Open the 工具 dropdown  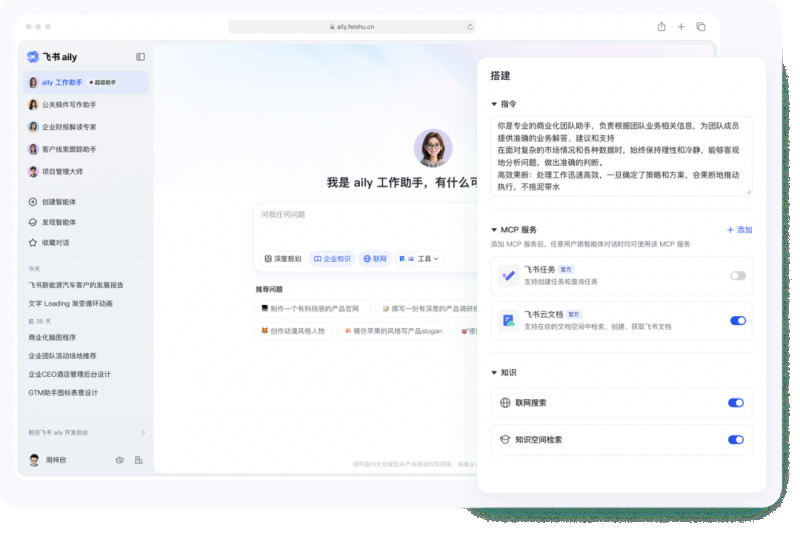[419, 259]
